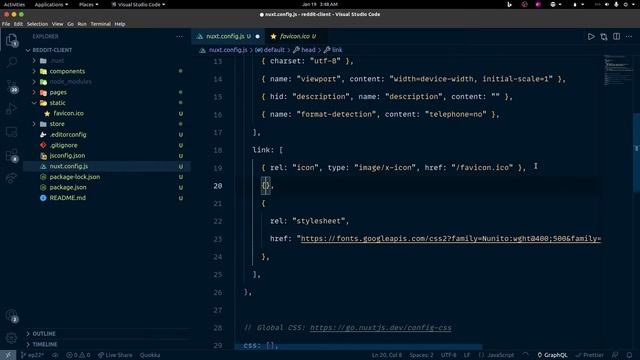The image size is (640, 360).
Task: Open the Help menu
Action: click(x=120, y=24)
